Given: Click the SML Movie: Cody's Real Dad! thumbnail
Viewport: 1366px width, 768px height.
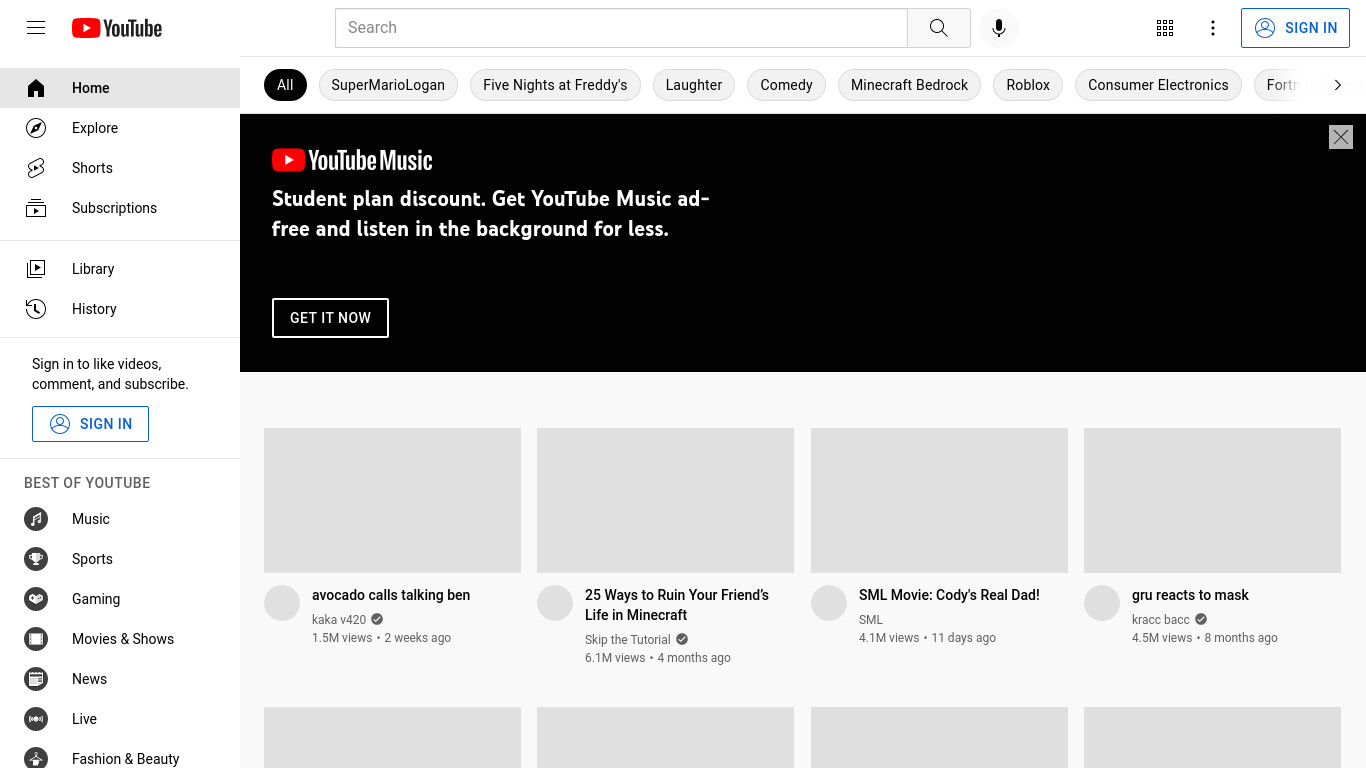Looking at the screenshot, I should pos(939,500).
